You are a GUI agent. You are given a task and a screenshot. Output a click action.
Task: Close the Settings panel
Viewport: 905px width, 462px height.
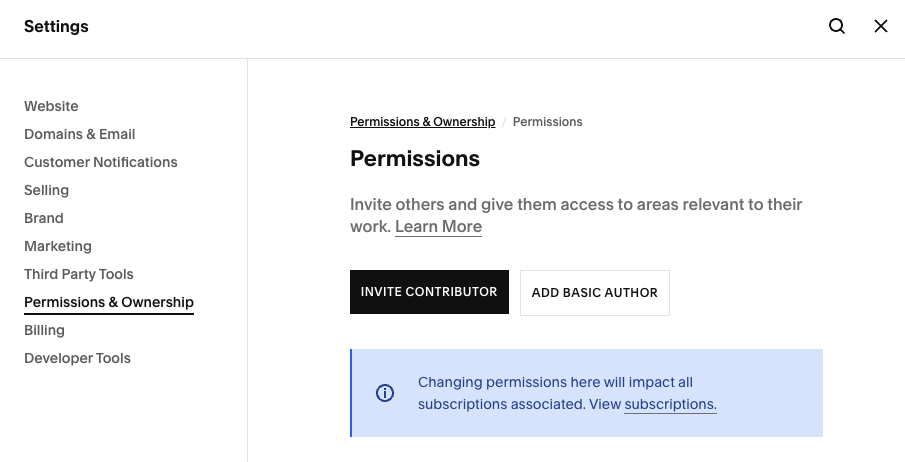(x=881, y=27)
